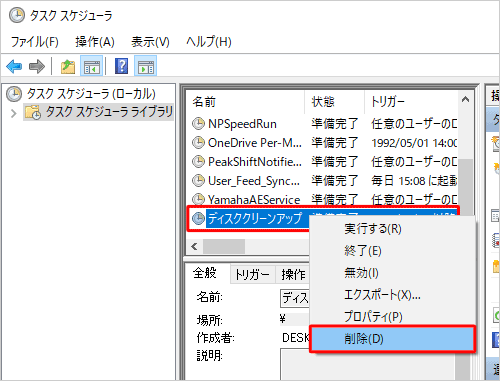Click the 毎日 15:08 に起動 trigger cell

tap(414, 181)
